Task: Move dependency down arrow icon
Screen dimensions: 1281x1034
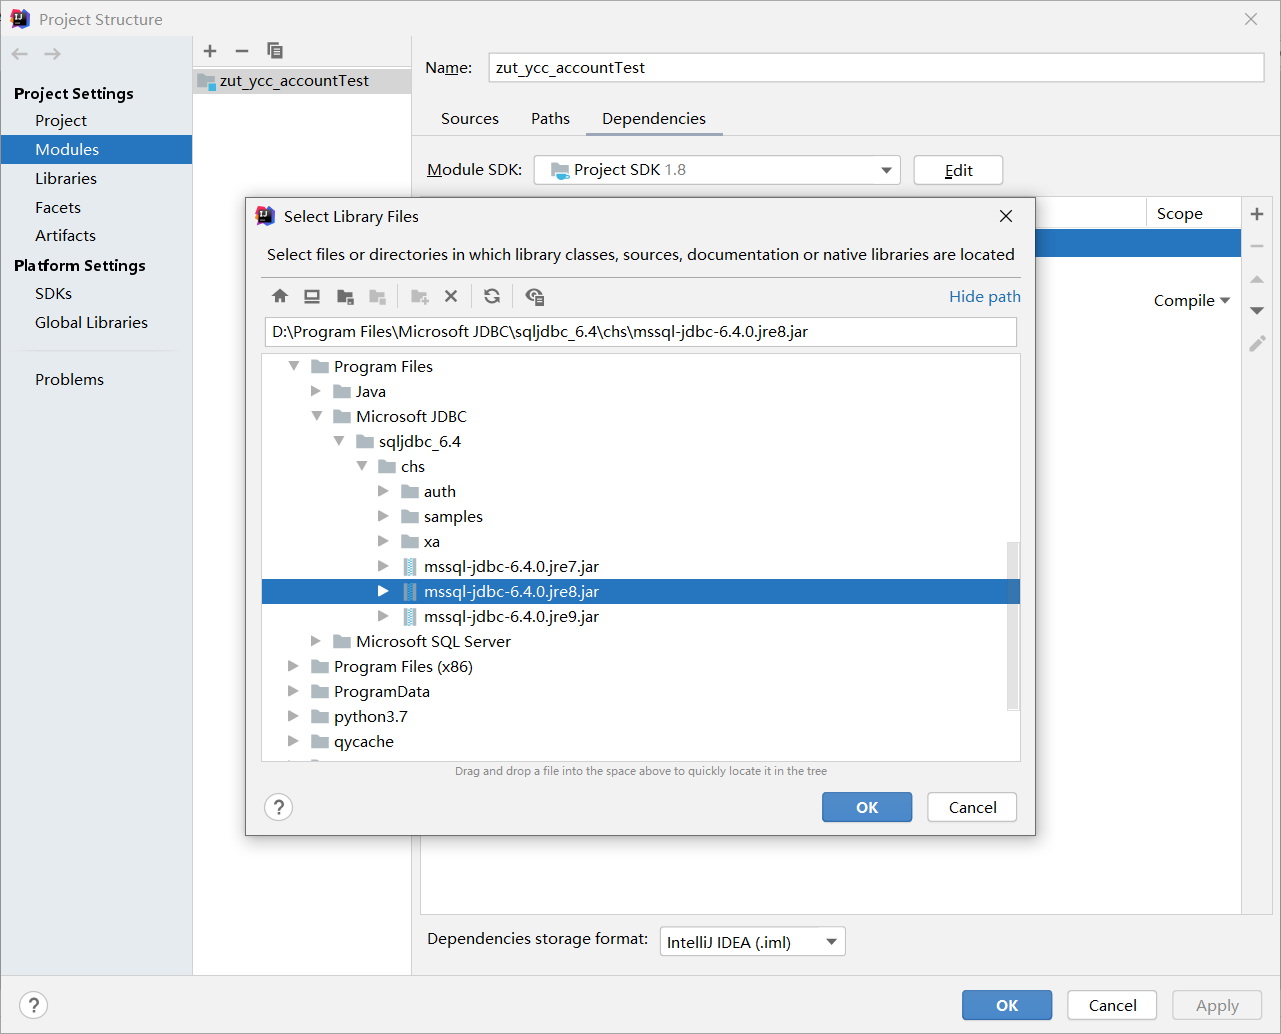Action: (1257, 311)
